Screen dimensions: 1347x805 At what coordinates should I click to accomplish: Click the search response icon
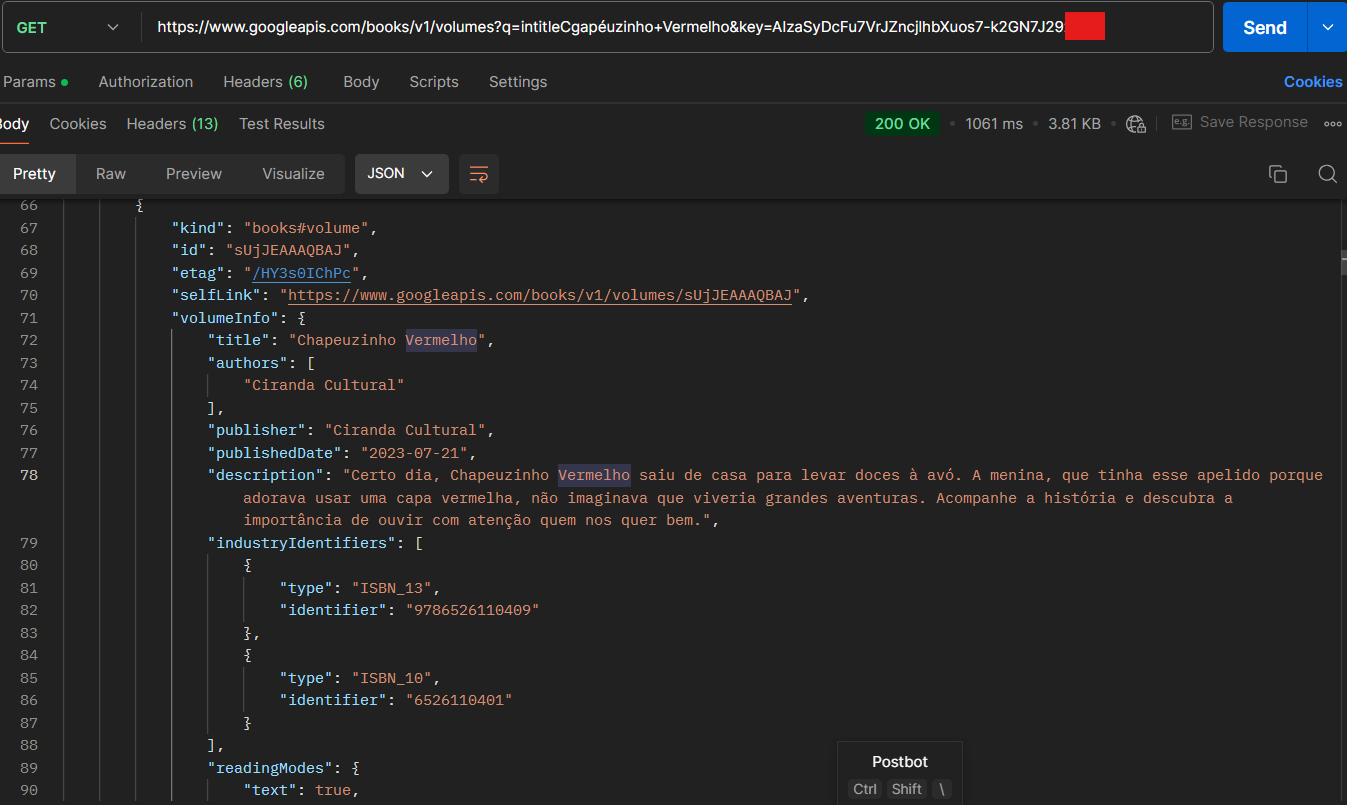coord(1327,174)
